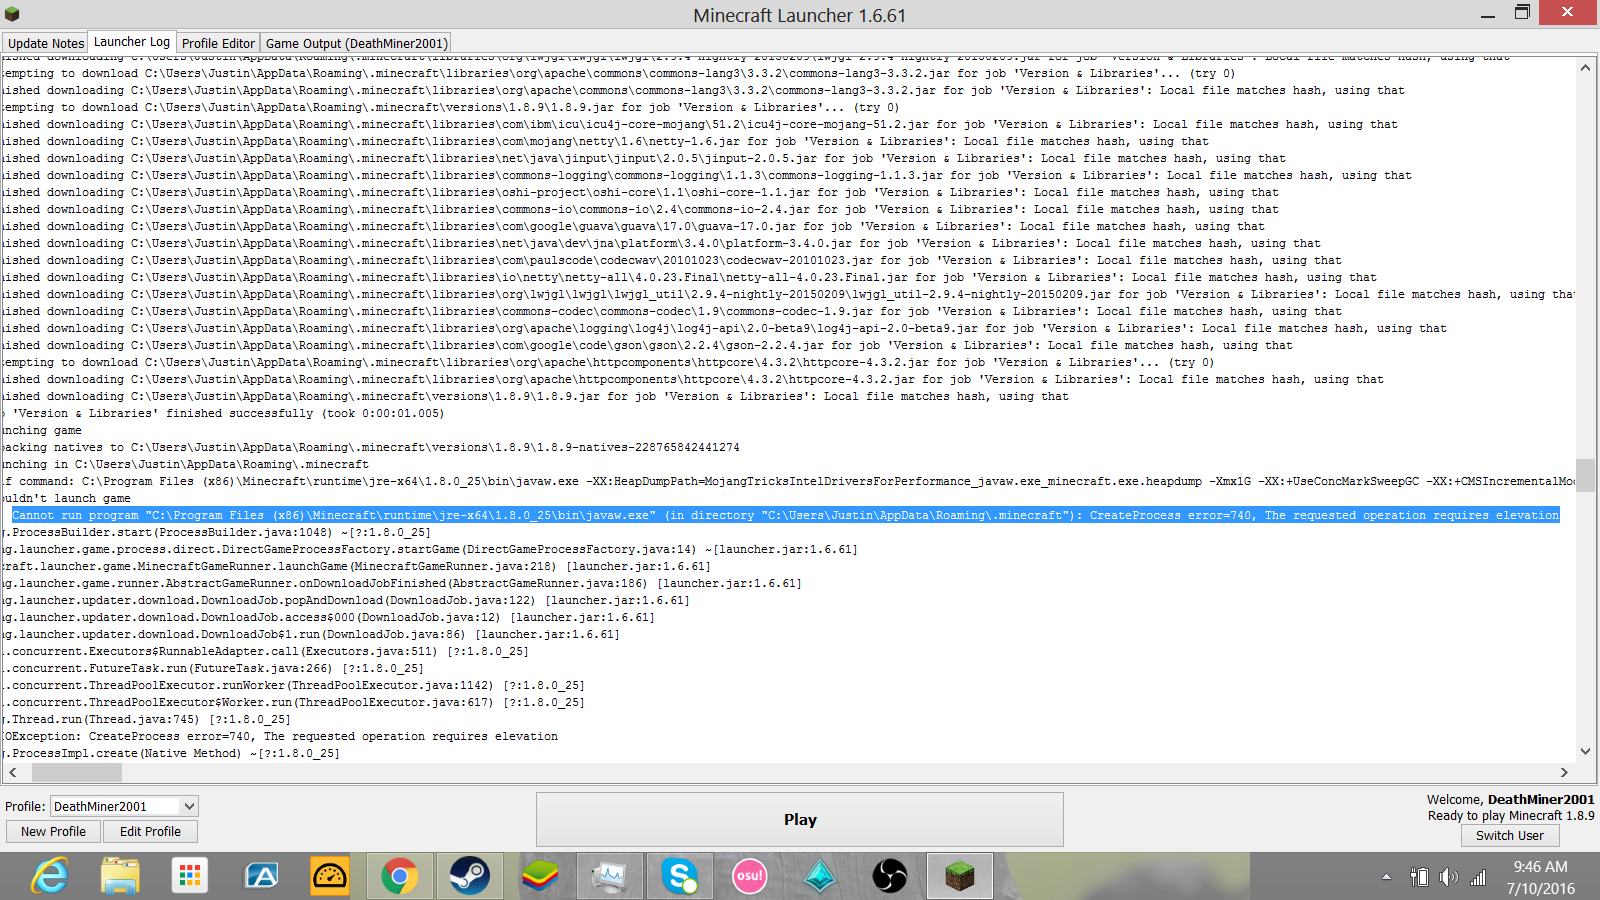Open the Update Notes tab
1600x900 pixels.
pyautogui.click(x=45, y=43)
